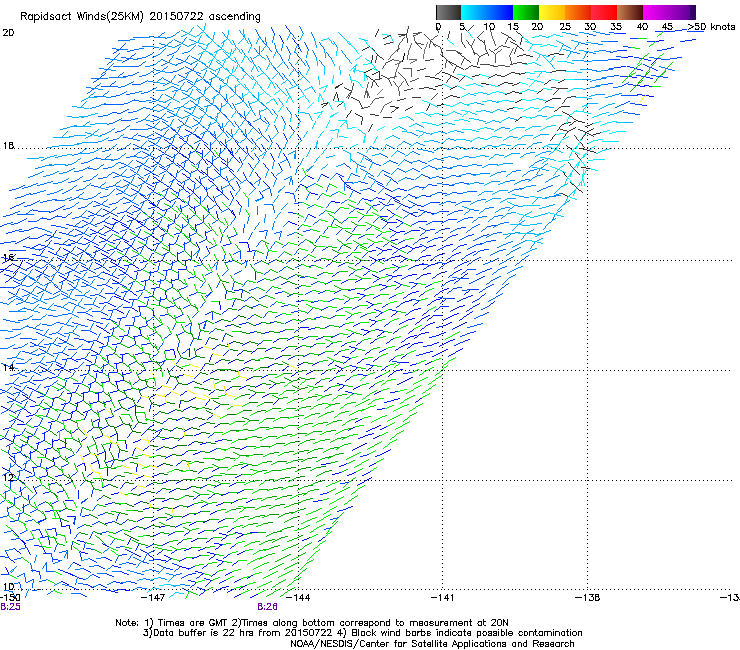
Task: Click the dark blue 10-15 knots legend color
Action: 500,12
